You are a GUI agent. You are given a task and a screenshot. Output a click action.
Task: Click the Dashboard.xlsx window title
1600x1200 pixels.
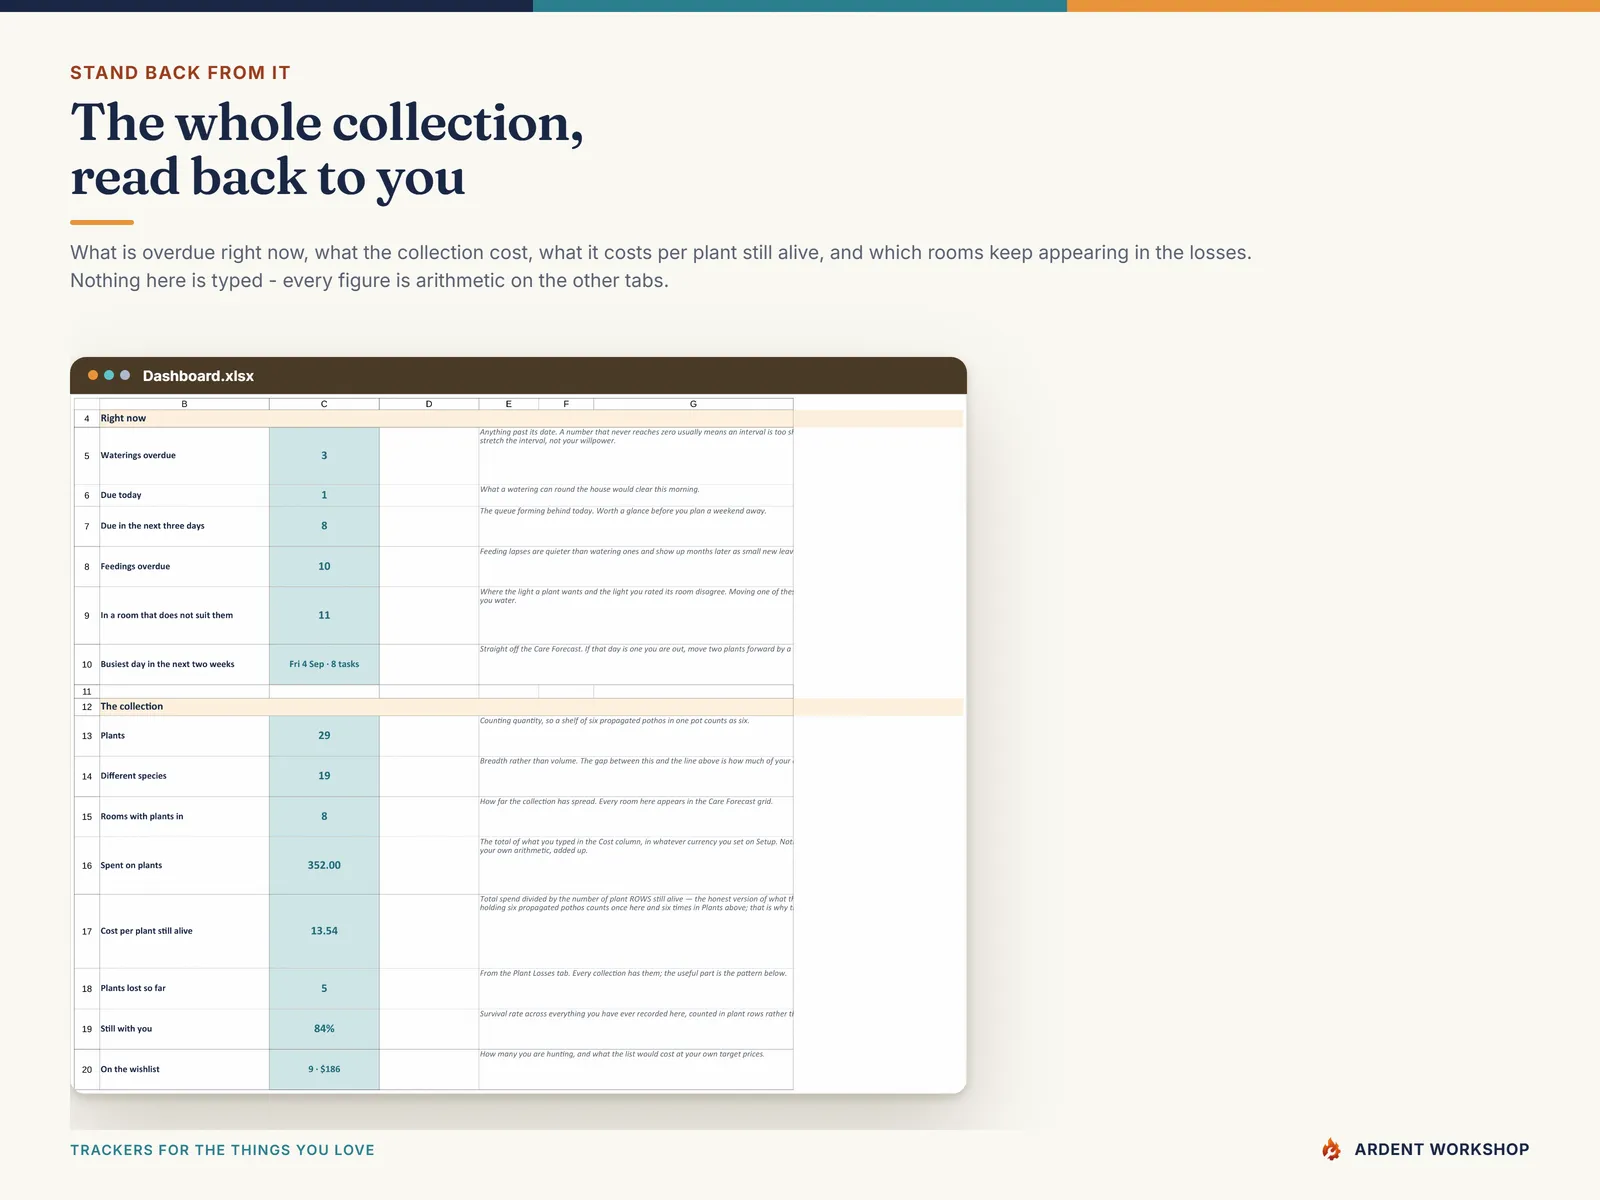198,376
